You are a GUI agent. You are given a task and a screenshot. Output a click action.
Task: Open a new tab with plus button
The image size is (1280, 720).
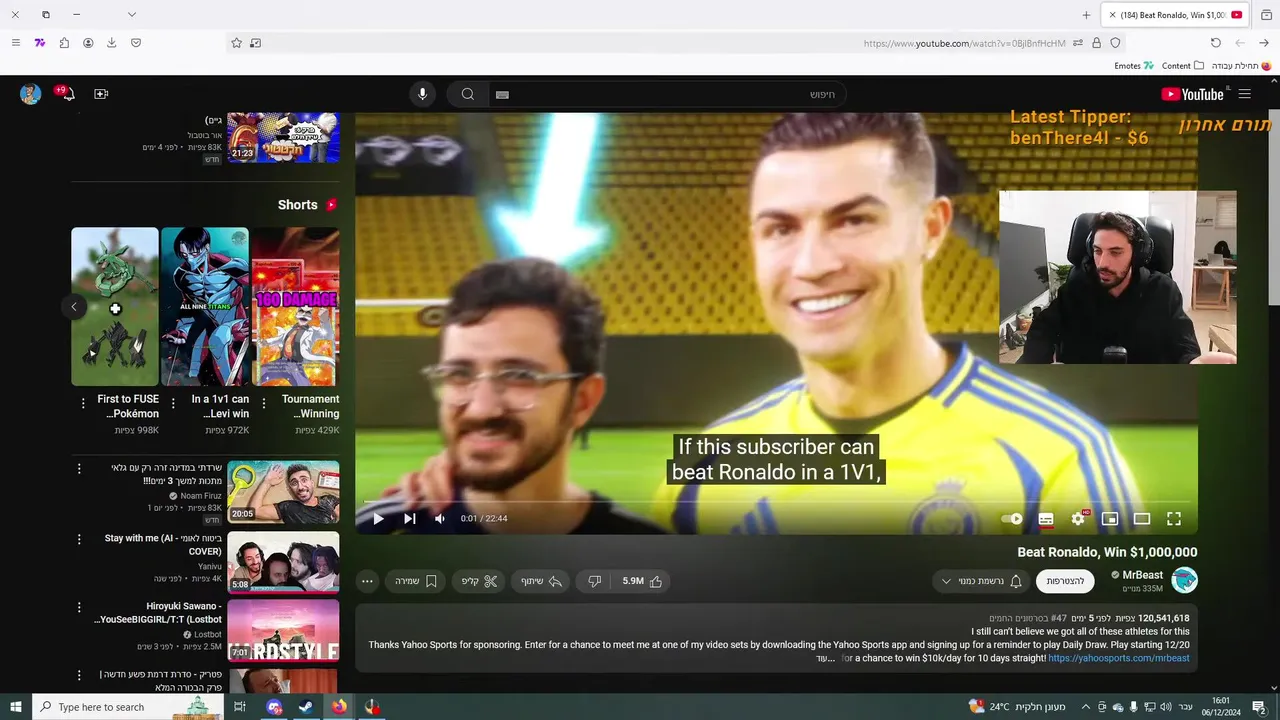(x=1086, y=15)
